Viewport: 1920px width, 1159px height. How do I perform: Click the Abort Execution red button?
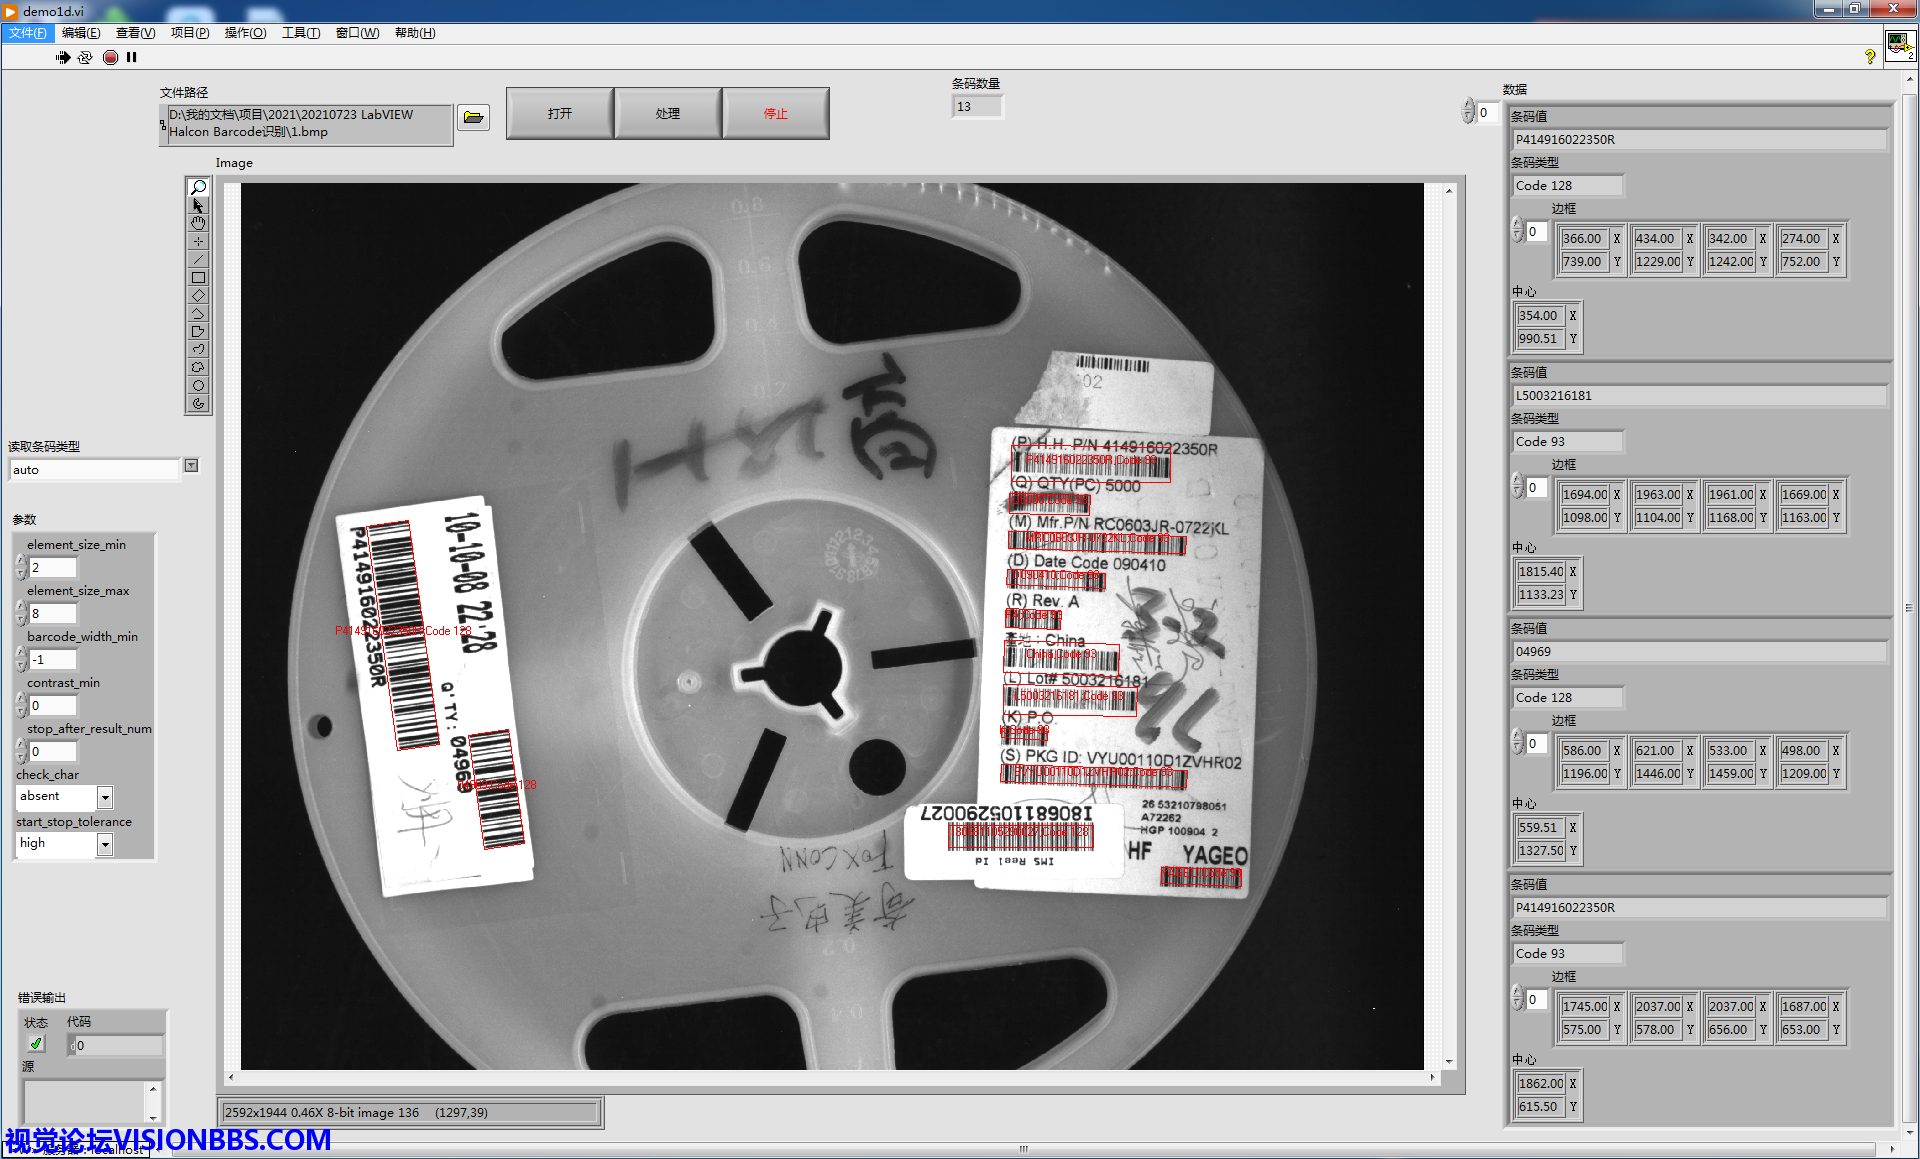click(110, 57)
